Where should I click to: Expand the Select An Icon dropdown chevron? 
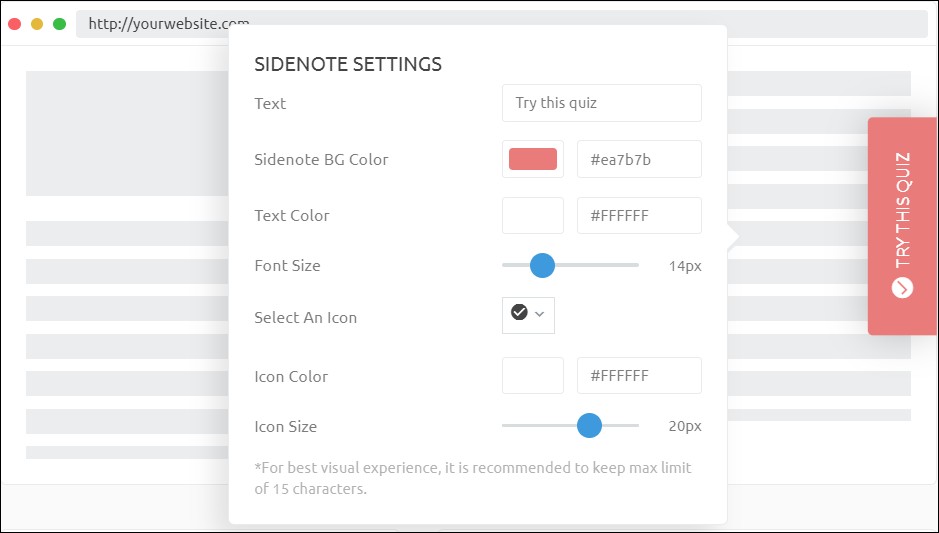pyautogui.click(x=540, y=314)
